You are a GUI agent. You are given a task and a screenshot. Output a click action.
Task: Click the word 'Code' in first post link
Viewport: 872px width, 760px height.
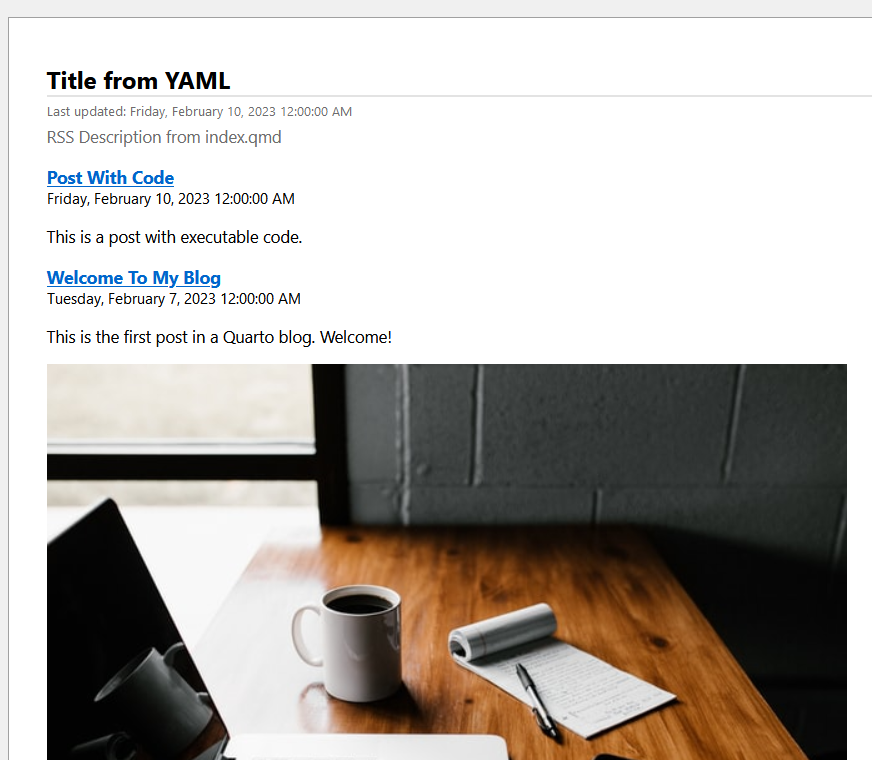(152, 178)
